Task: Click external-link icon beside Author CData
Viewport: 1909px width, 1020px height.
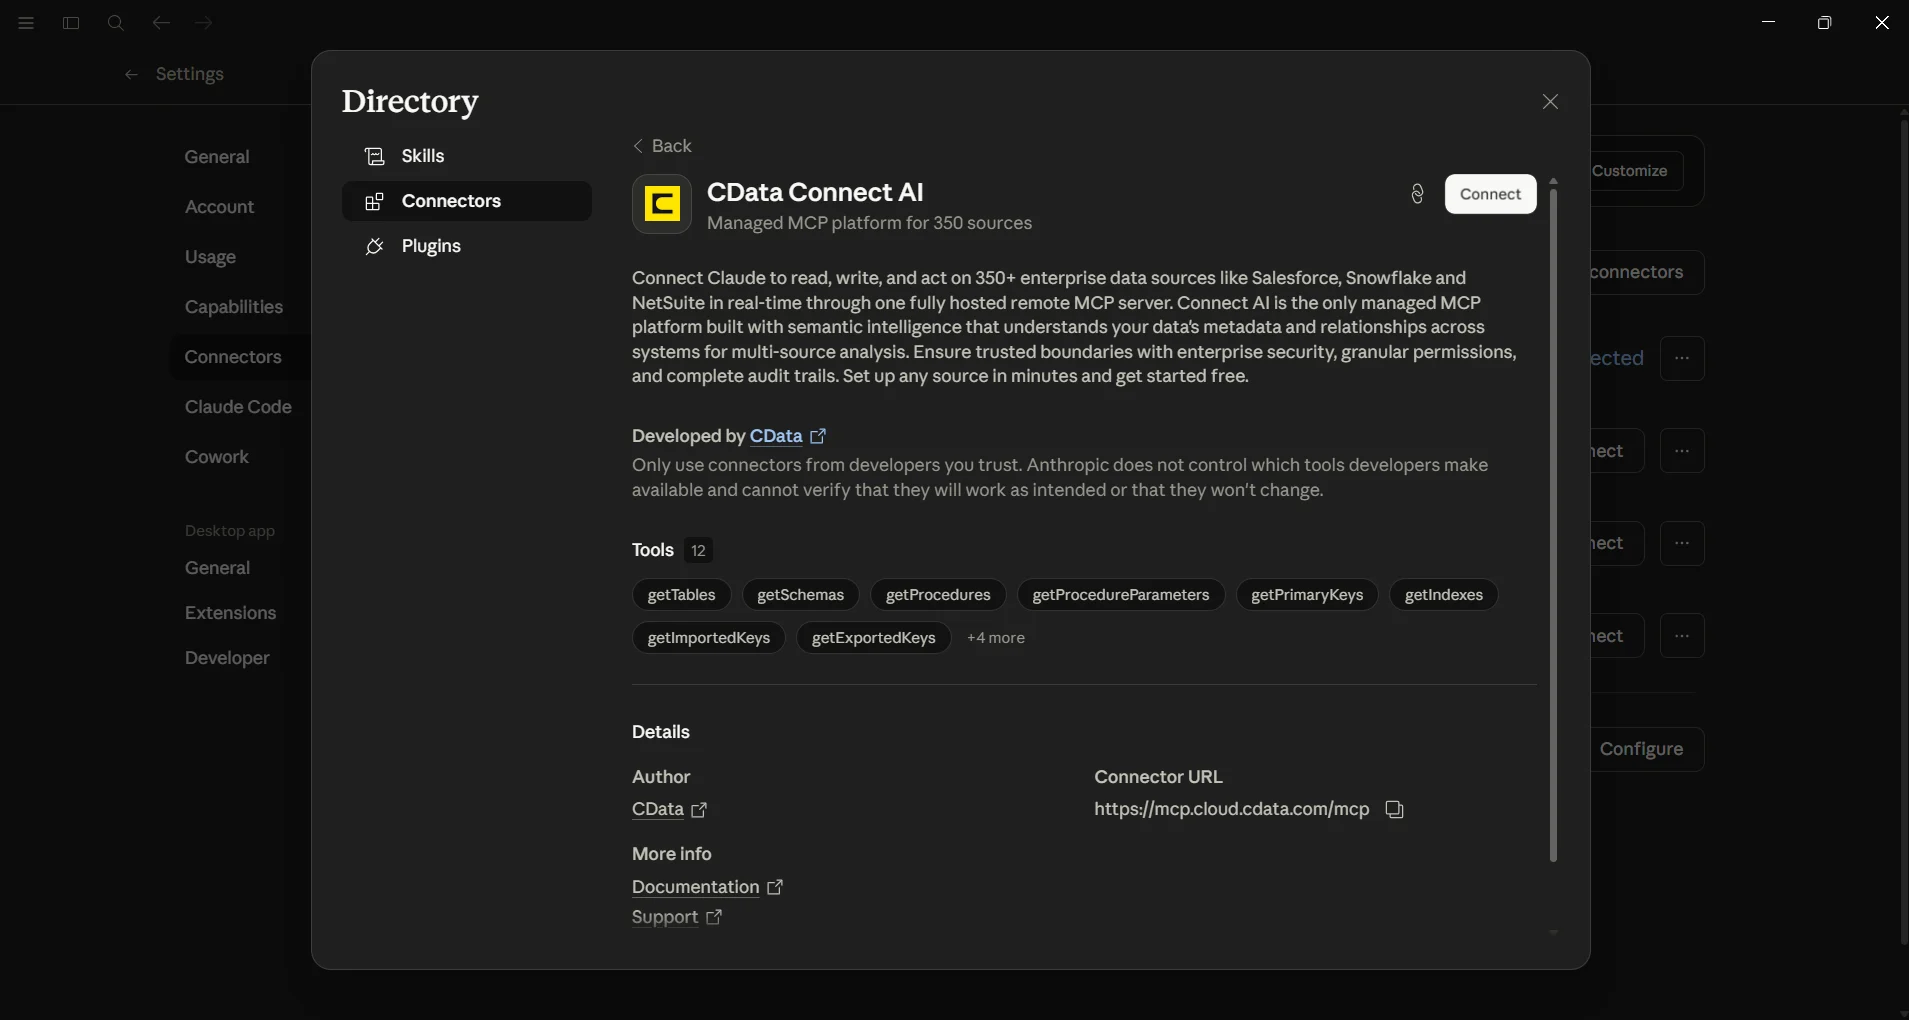Action: pos(699,810)
